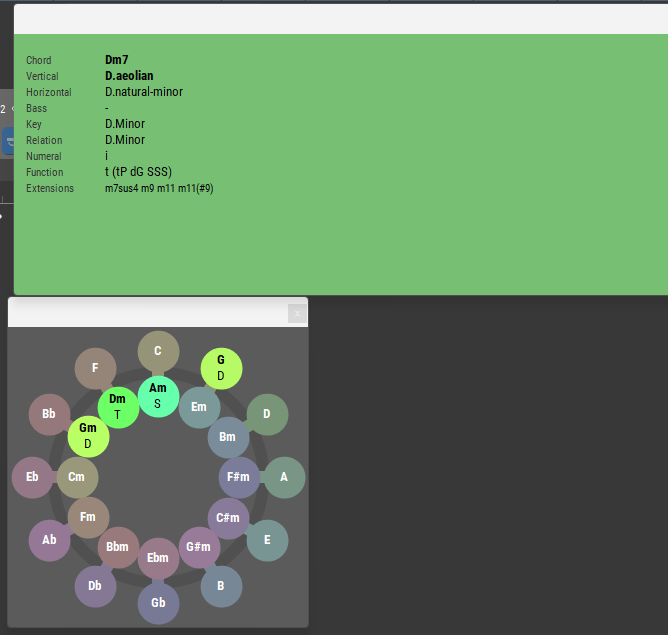This screenshot has width=668, height=635.
Task: Click the Gm dominant chord circle
Action: [x=88, y=436]
